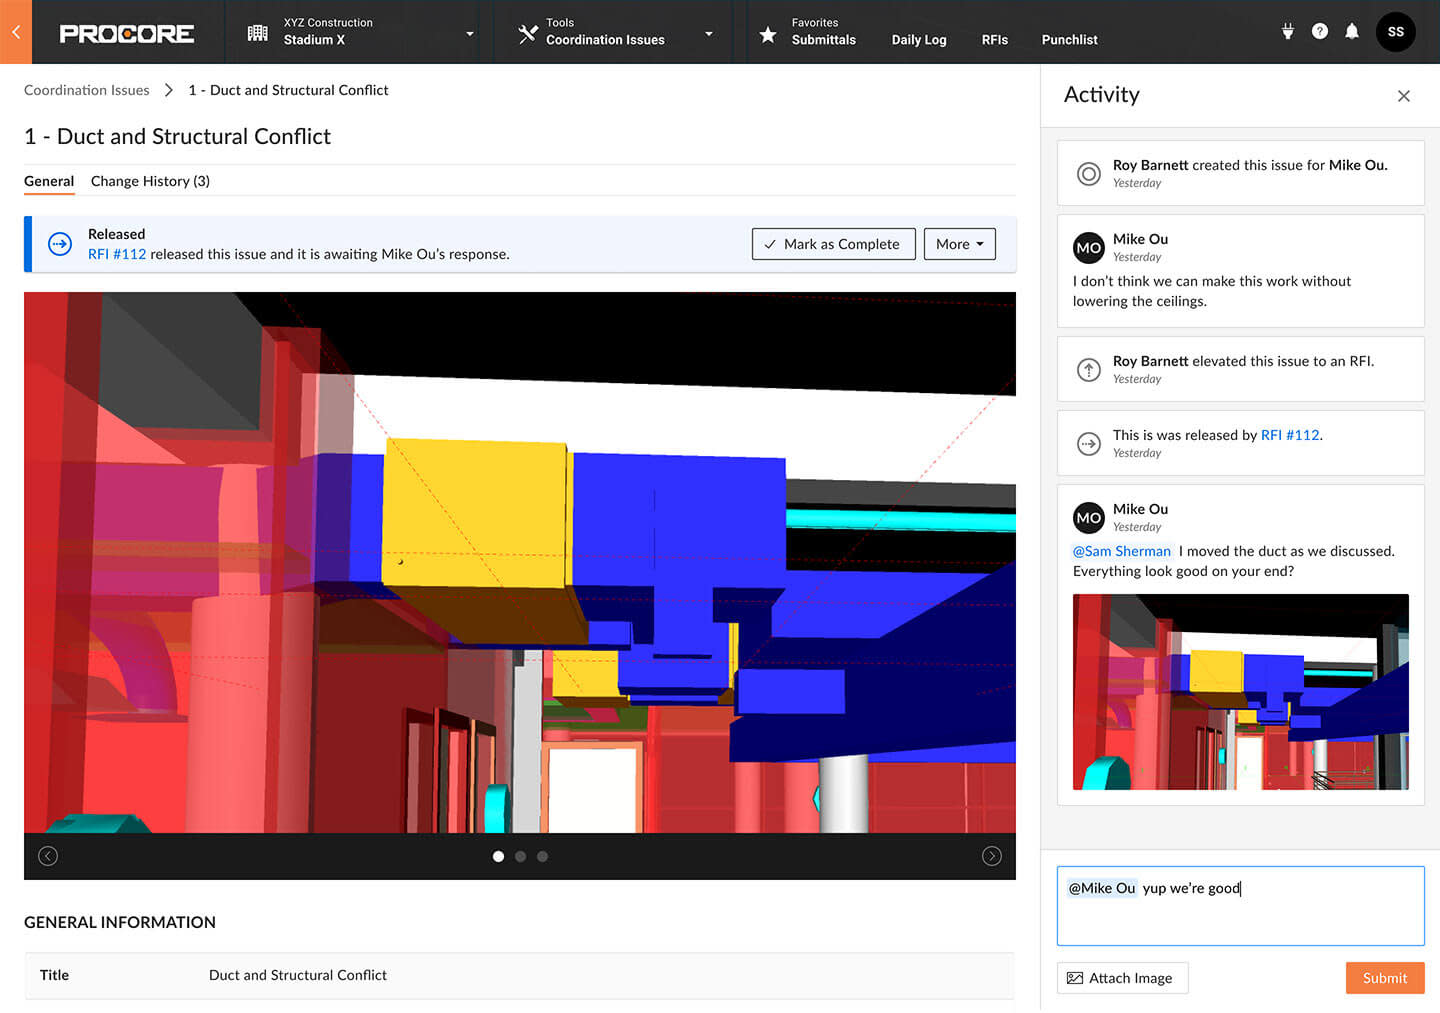Check notifications via the bell icon
1440x1013 pixels.
click(x=1352, y=31)
